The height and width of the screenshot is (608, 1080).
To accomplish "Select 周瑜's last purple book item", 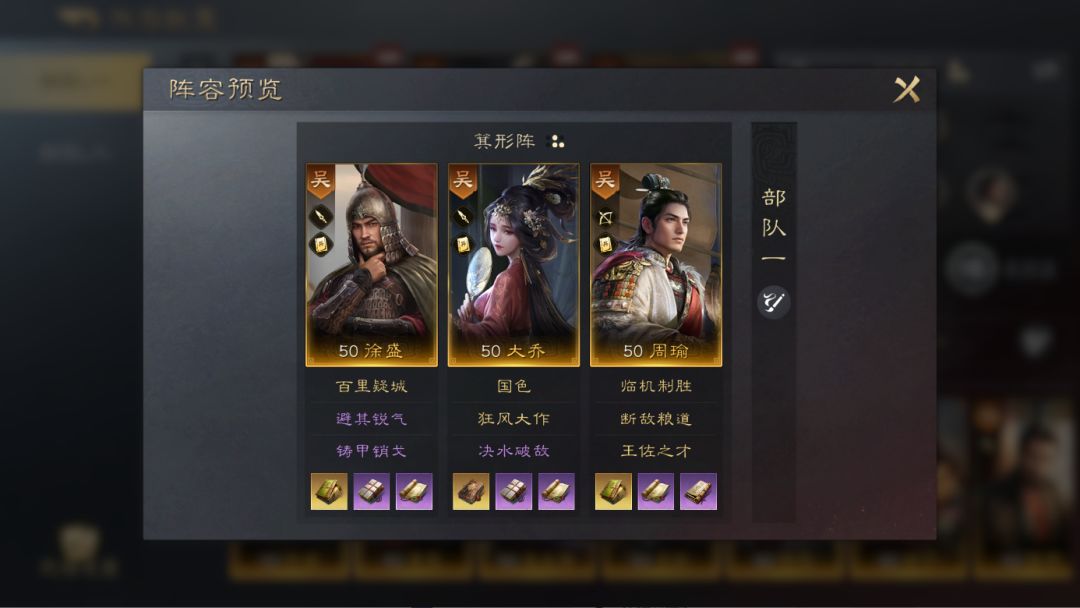I will point(698,491).
